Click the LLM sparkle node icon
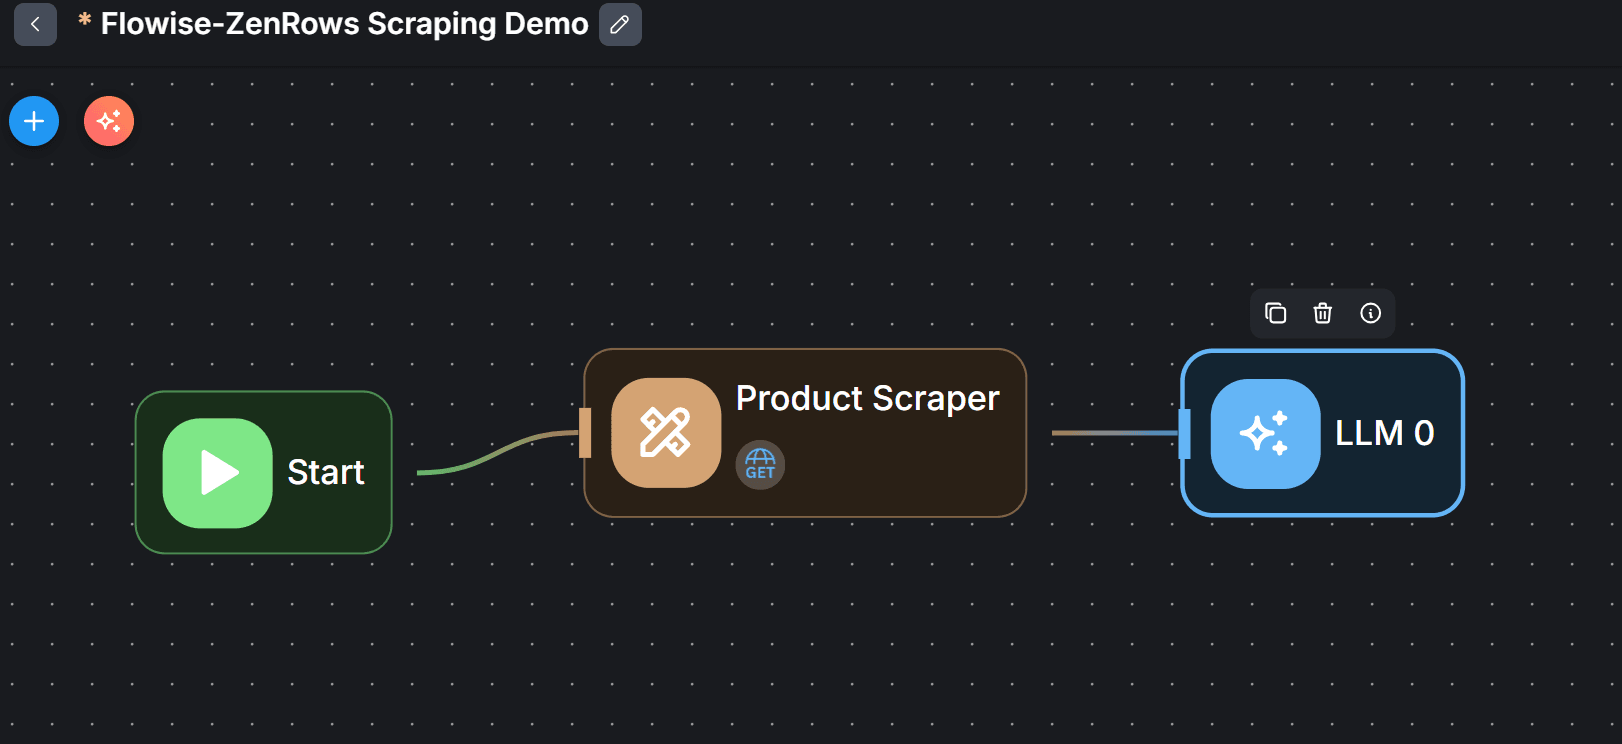 [x=1266, y=434]
